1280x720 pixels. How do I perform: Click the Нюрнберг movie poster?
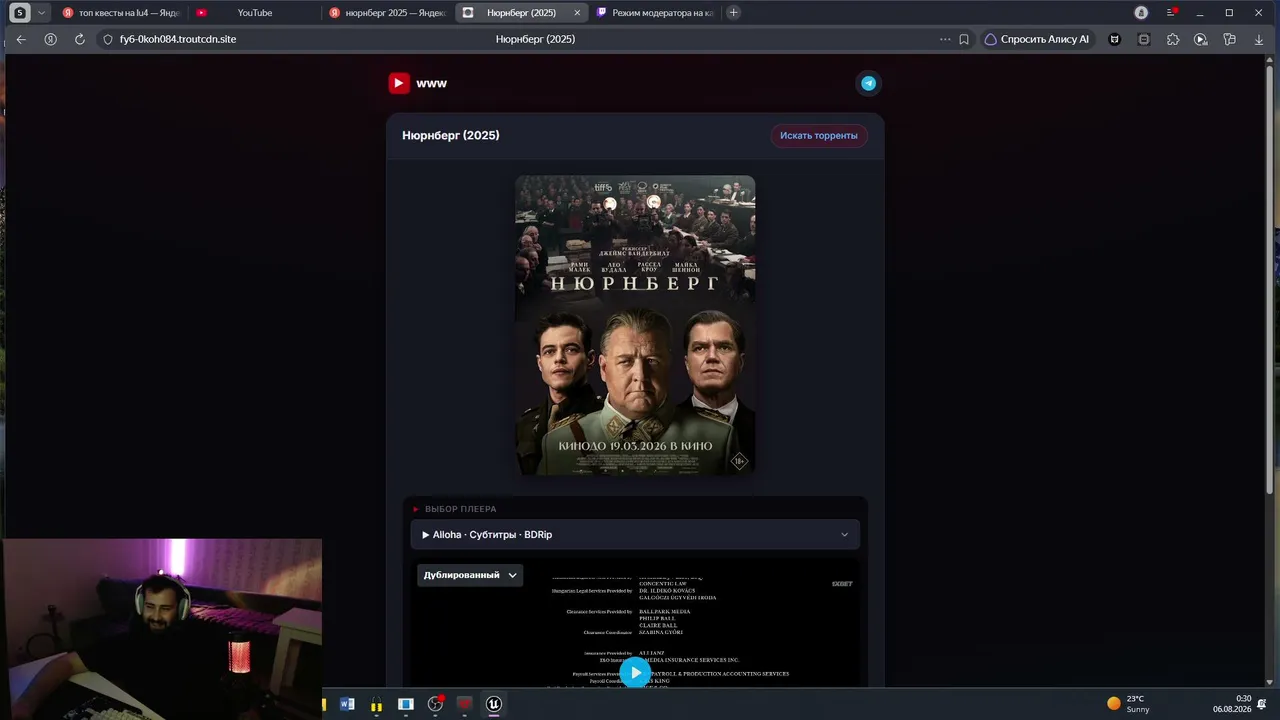pyautogui.click(x=635, y=325)
